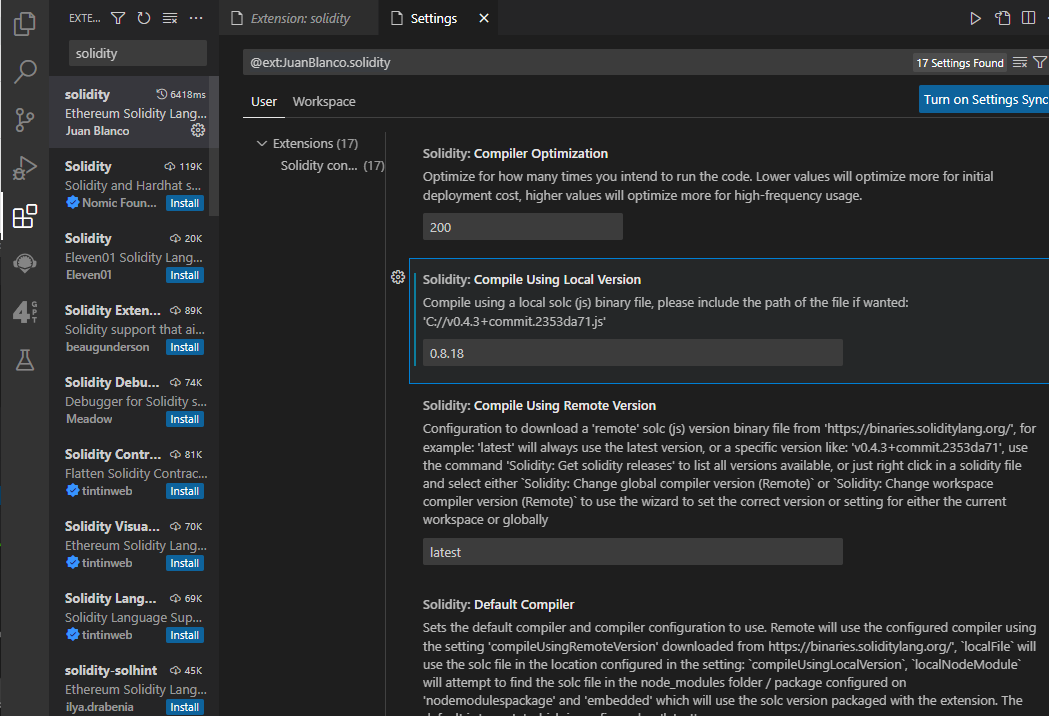Install Eleven01 Solidity extension

coord(185,275)
